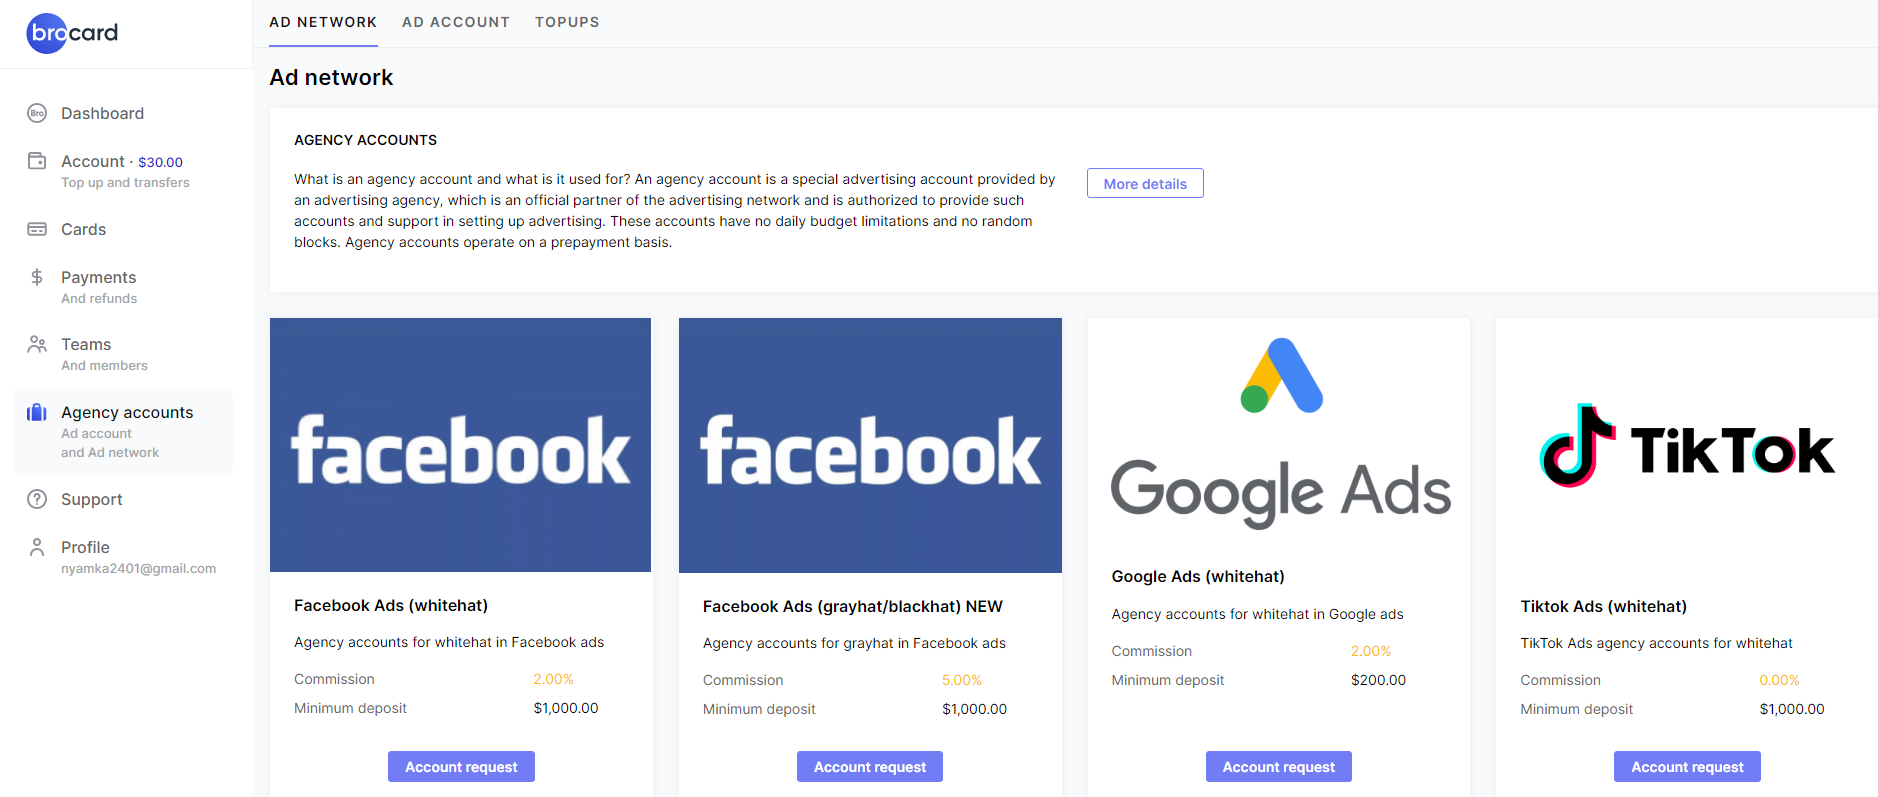
Task: Open the $30.00 account balance link
Action: point(160,162)
